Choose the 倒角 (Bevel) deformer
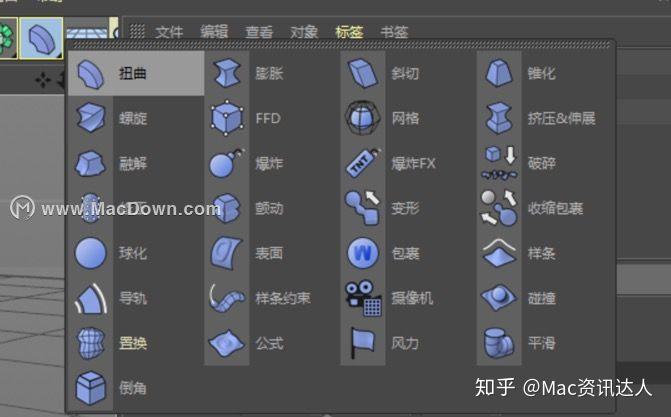Image resolution: width=671 pixels, height=417 pixels. [x=136, y=388]
